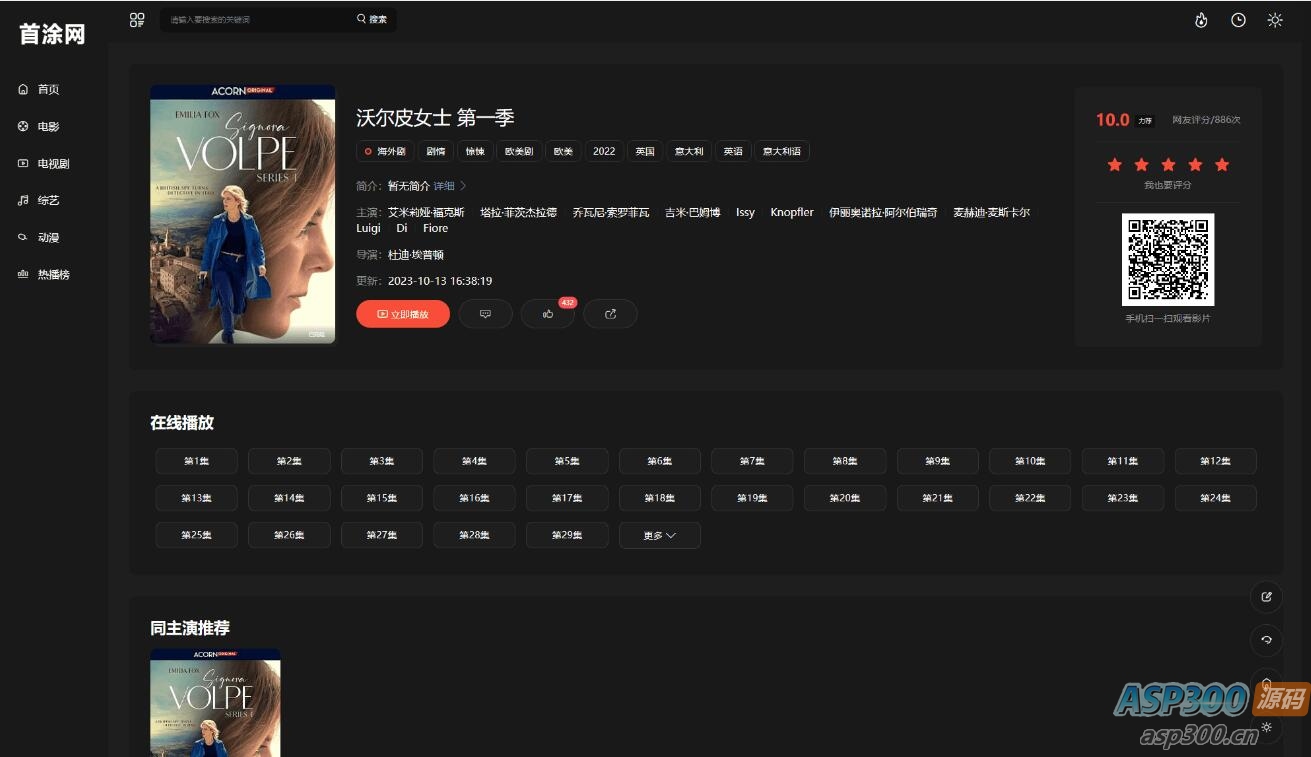1311x757 pixels.
Task: Open the hot trending fire icon
Action: coord(1201,19)
